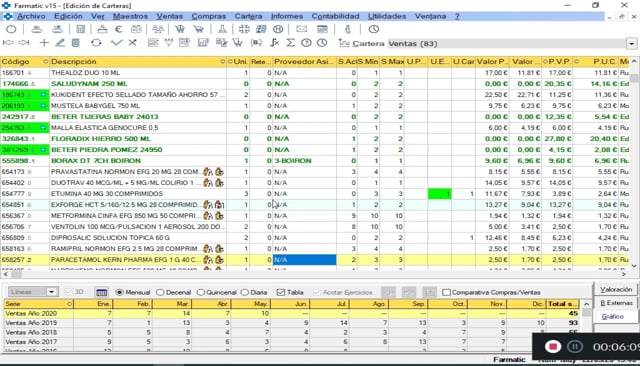Viewport: 640px width, 366px height.
Task: Click the clock icon in top toolbar
Action: 373,29
